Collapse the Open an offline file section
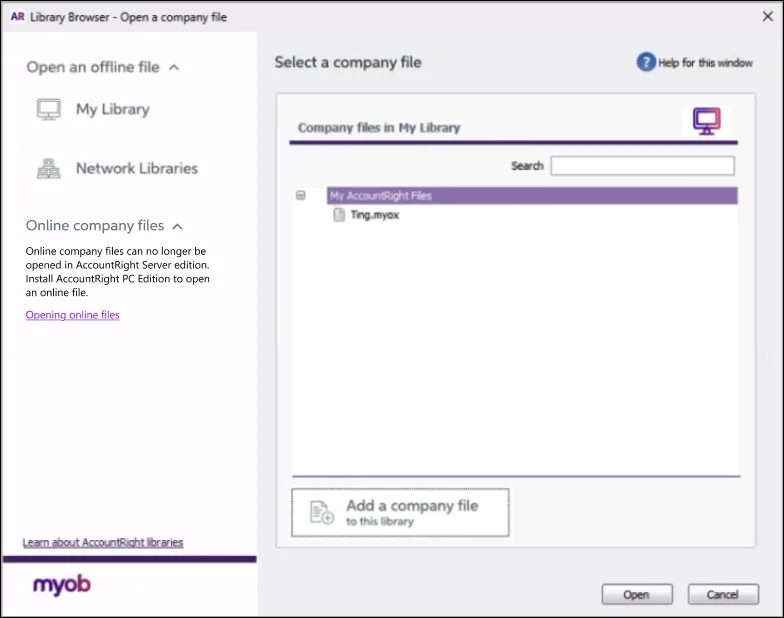This screenshot has width=784, height=618. [x=174, y=68]
